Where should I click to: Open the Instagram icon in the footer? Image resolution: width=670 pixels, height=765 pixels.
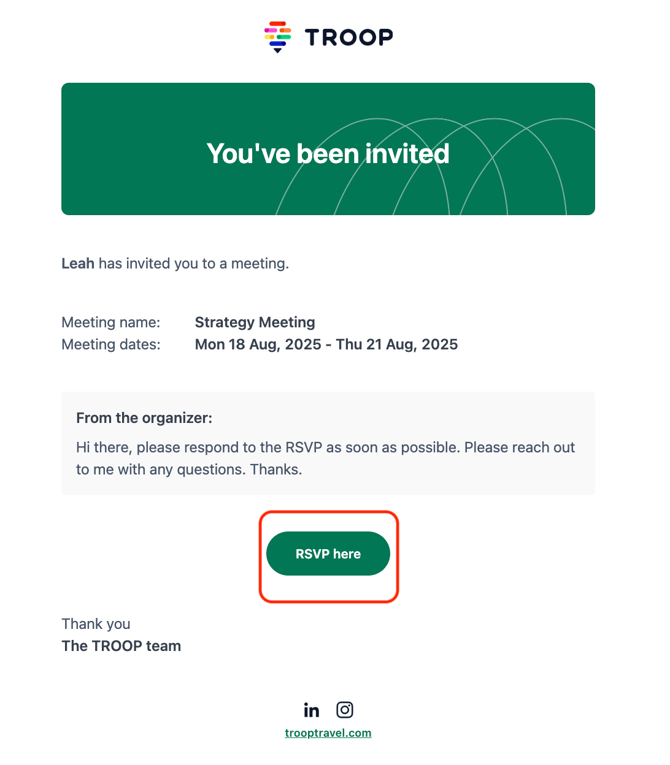coord(345,710)
